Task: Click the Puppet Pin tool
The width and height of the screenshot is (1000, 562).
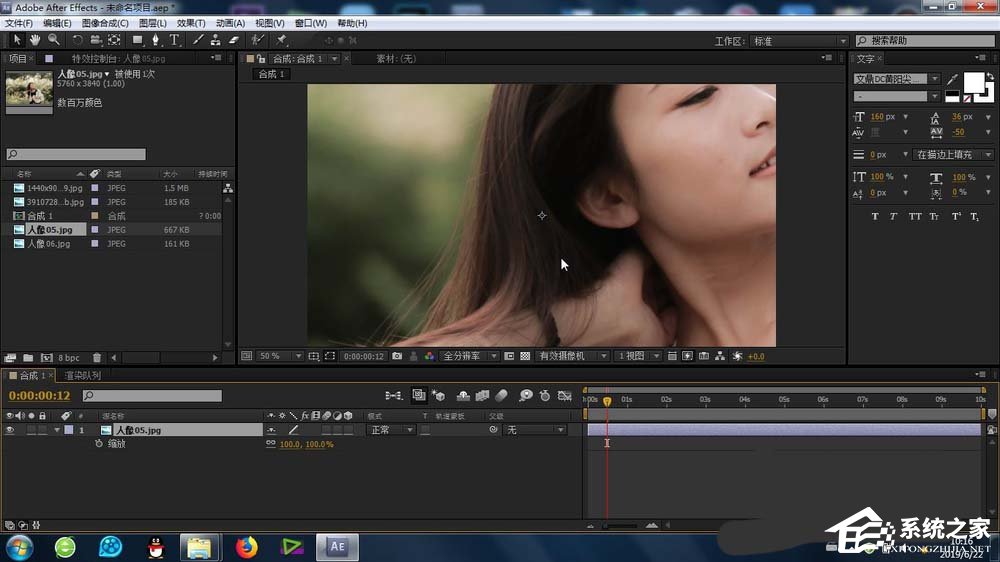Action: 282,40
